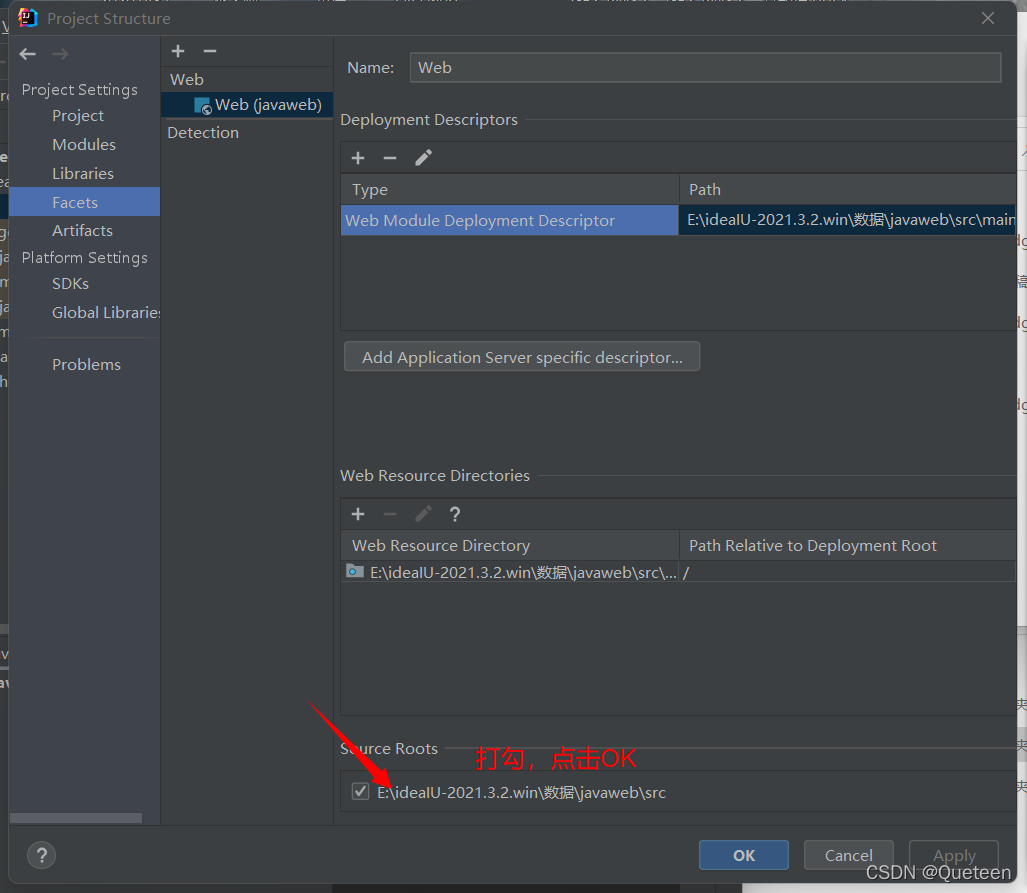Click the IntelliJ logo in title bar
This screenshot has width=1027, height=893.
(28, 18)
